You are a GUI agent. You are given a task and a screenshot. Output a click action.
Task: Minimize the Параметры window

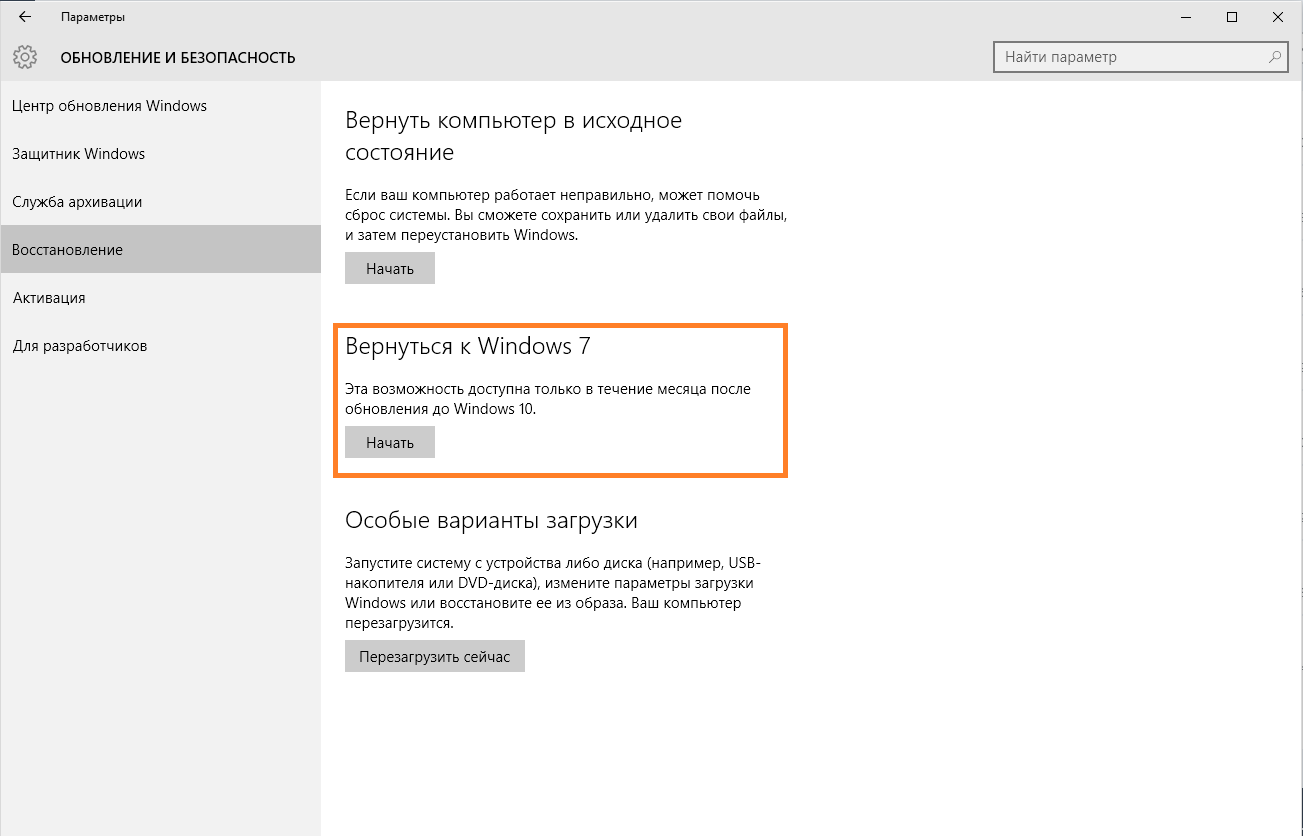pyautogui.click(x=1186, y=17)
